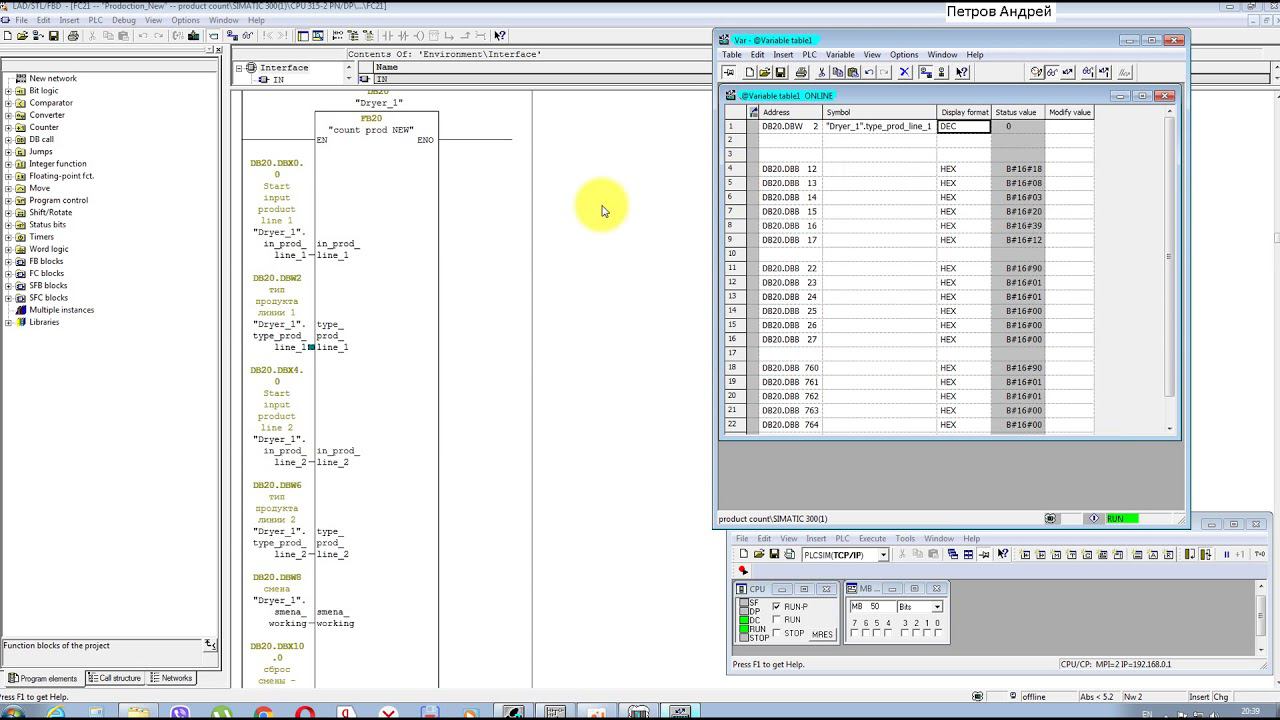This screenshot has width=1280, height=720.
Task: Switch to Networks tab
Action: pos(171,678)
